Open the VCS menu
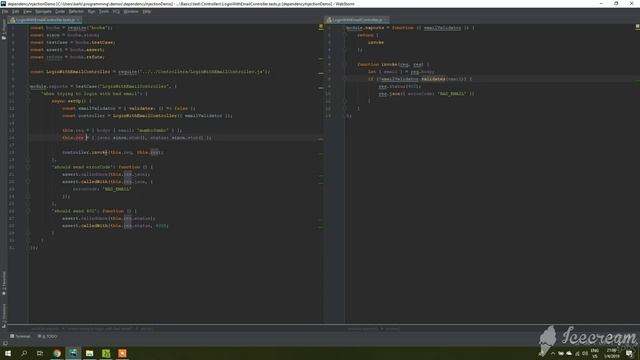 116,11
